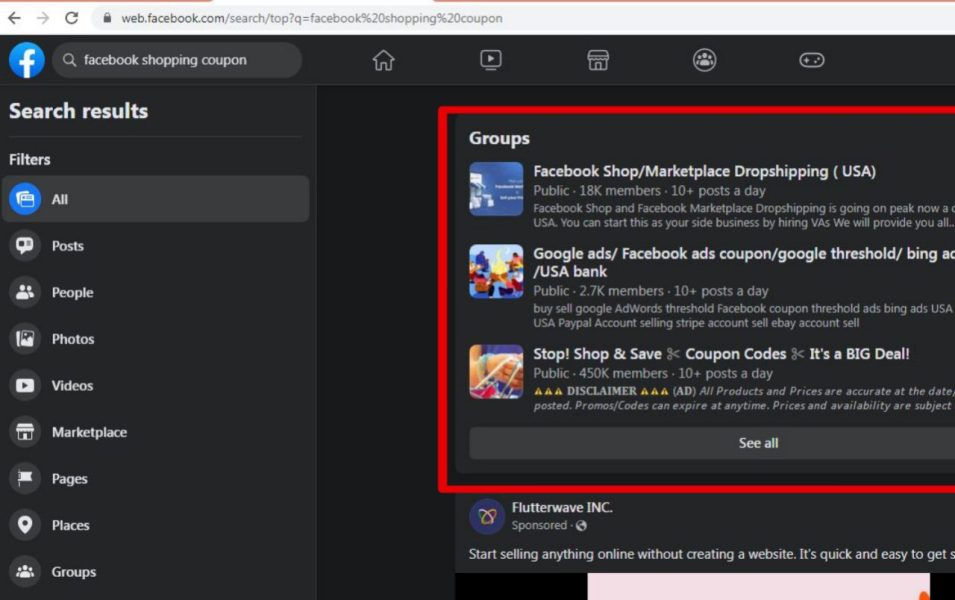Open Facebook Shop/Marketplace Dropshipping (USA) group

click(x=705, y=171)
